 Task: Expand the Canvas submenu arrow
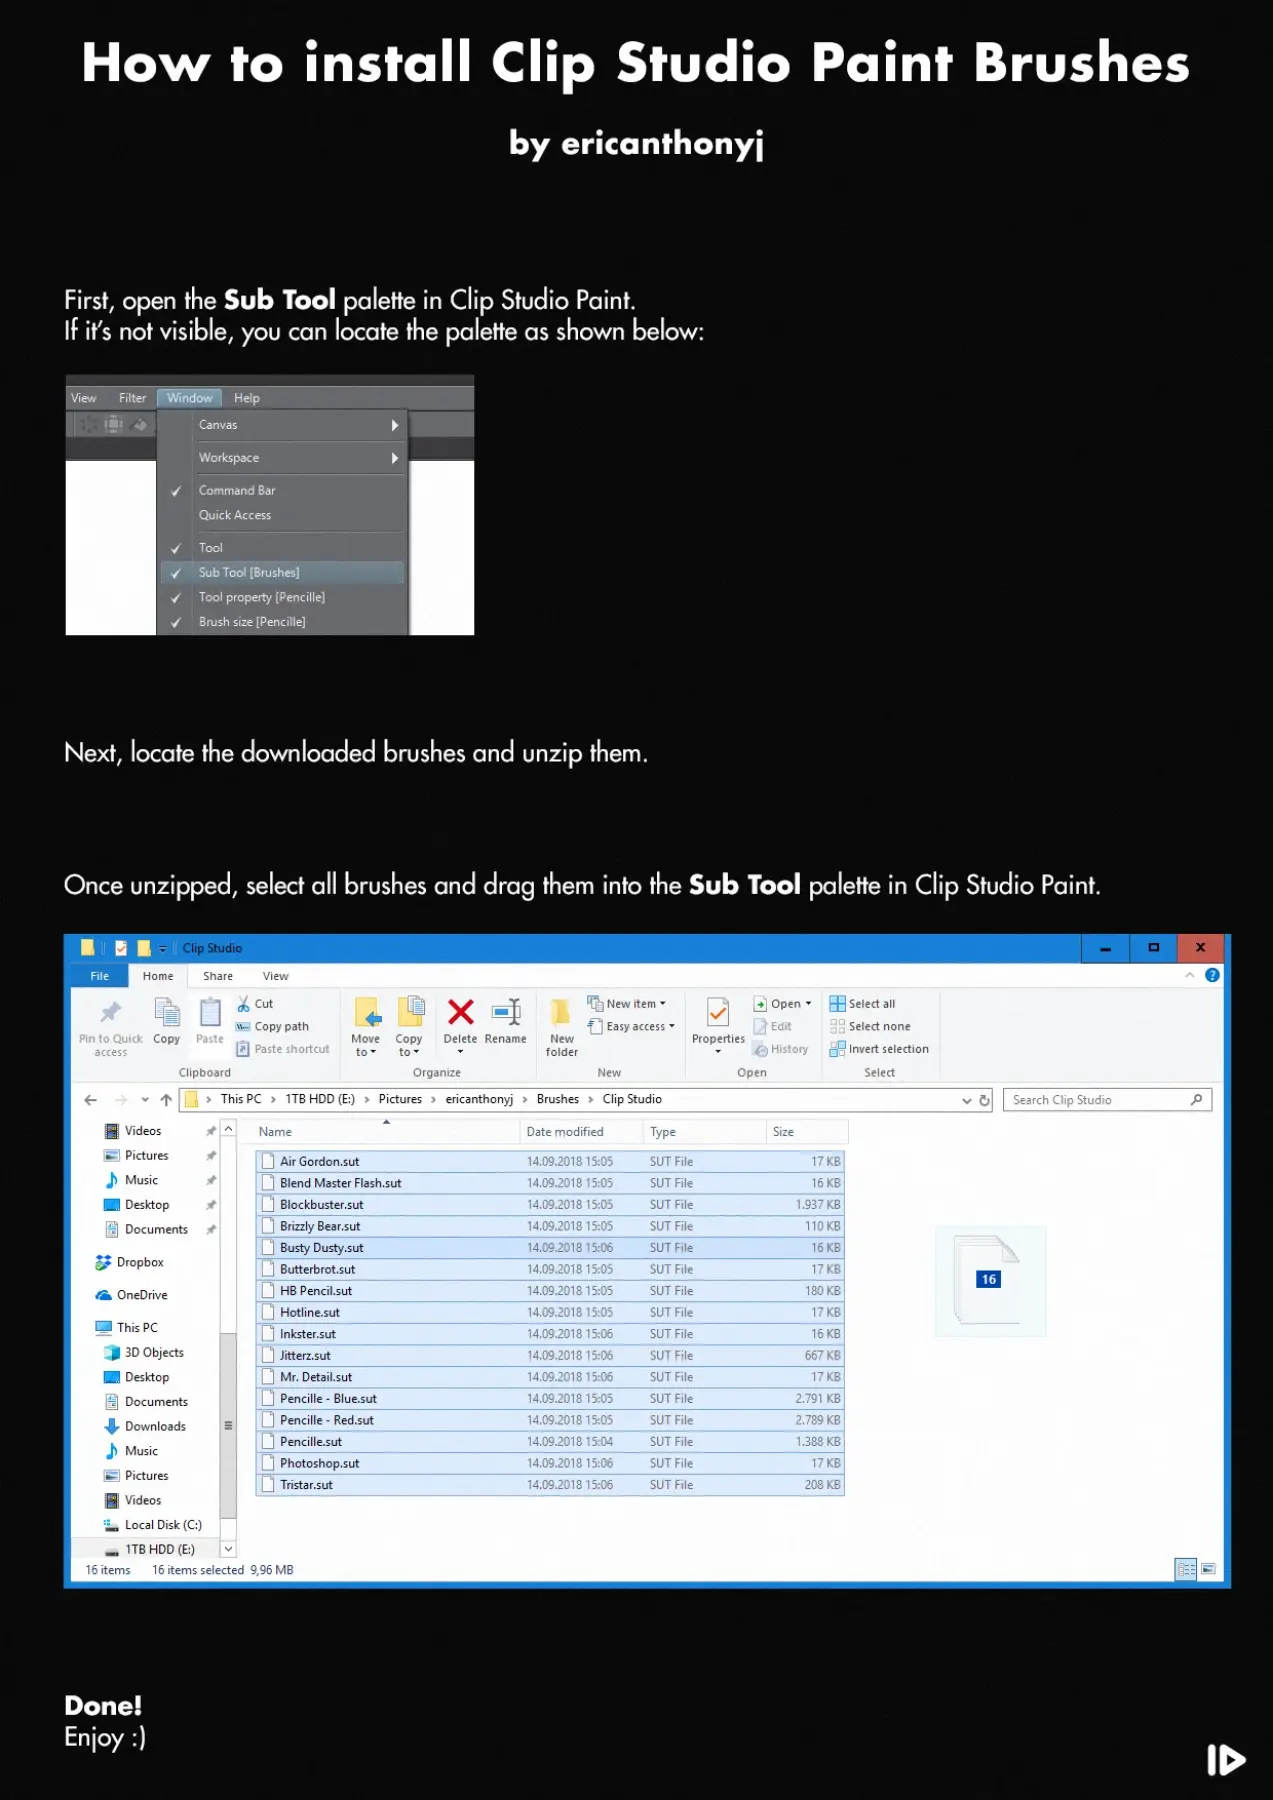pyautogui.click(x=394, y=425)
